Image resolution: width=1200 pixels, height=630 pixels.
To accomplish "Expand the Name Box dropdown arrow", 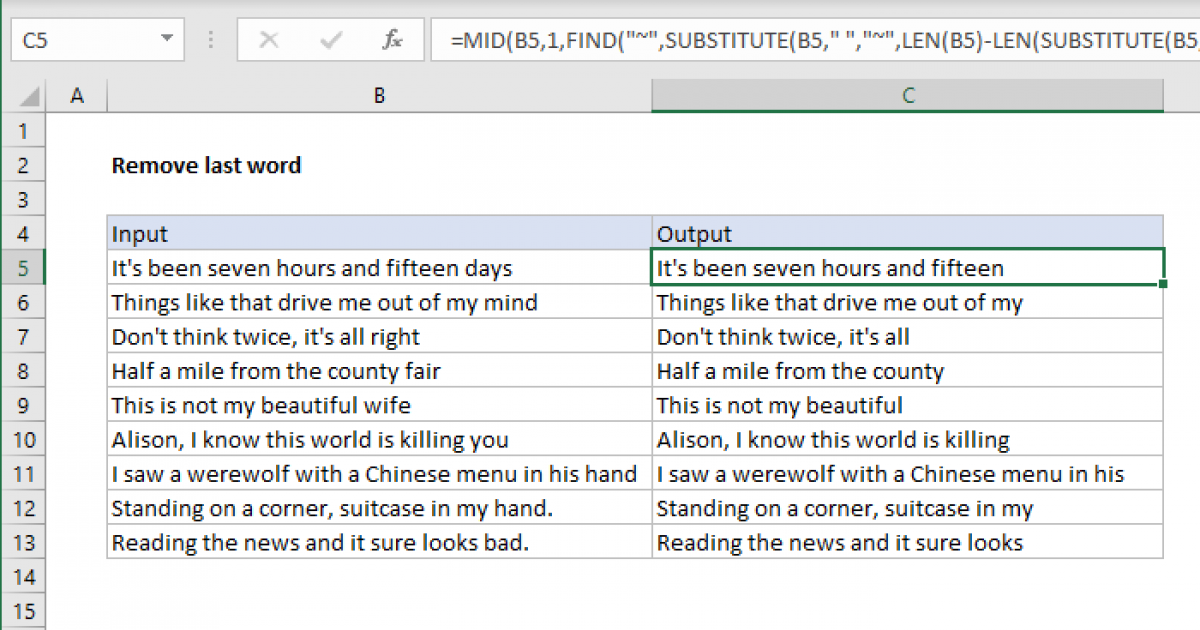I will [166, 41].
